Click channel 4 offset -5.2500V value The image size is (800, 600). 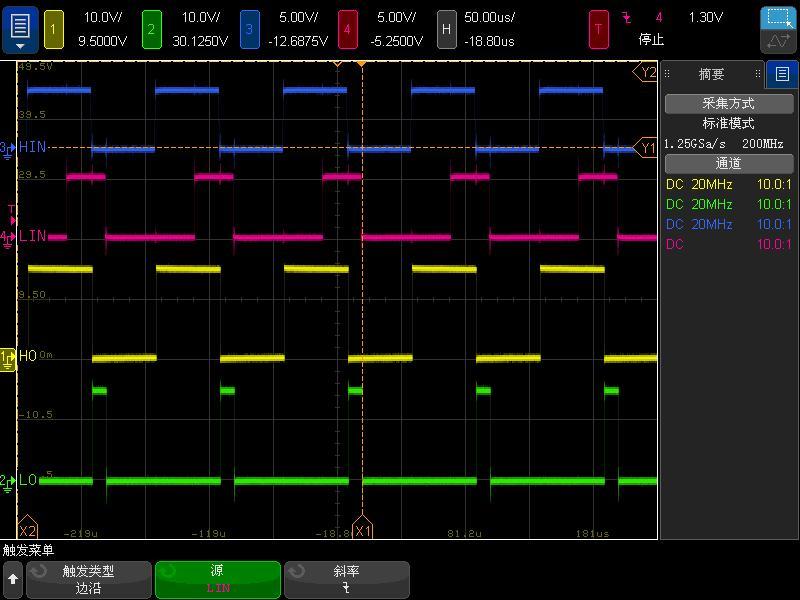point(396,41)
